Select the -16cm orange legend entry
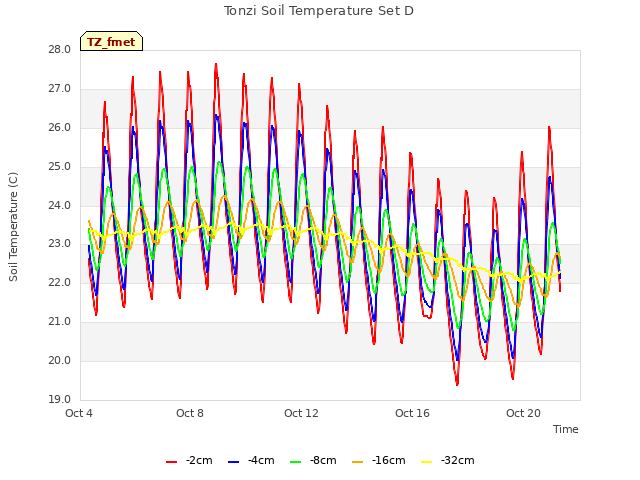The width and height of the screenshot is (640, 480). [x=378, y=461]
